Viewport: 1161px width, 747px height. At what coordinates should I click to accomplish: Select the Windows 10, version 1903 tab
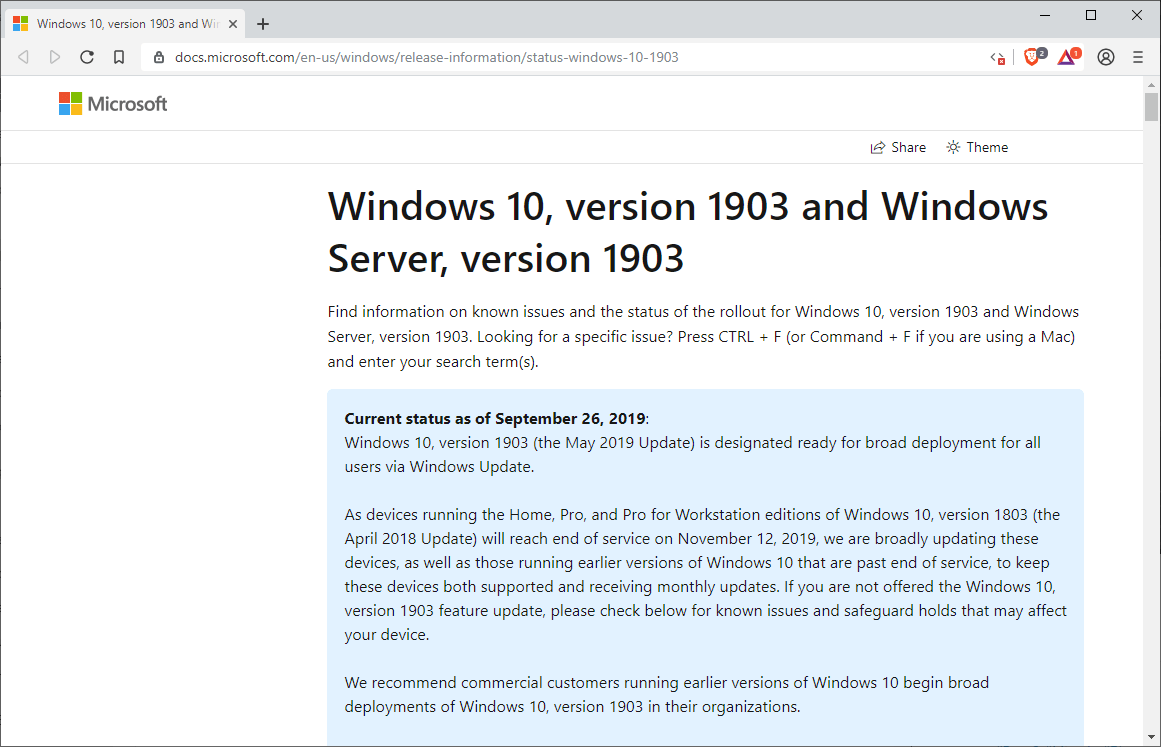point(126,24)
